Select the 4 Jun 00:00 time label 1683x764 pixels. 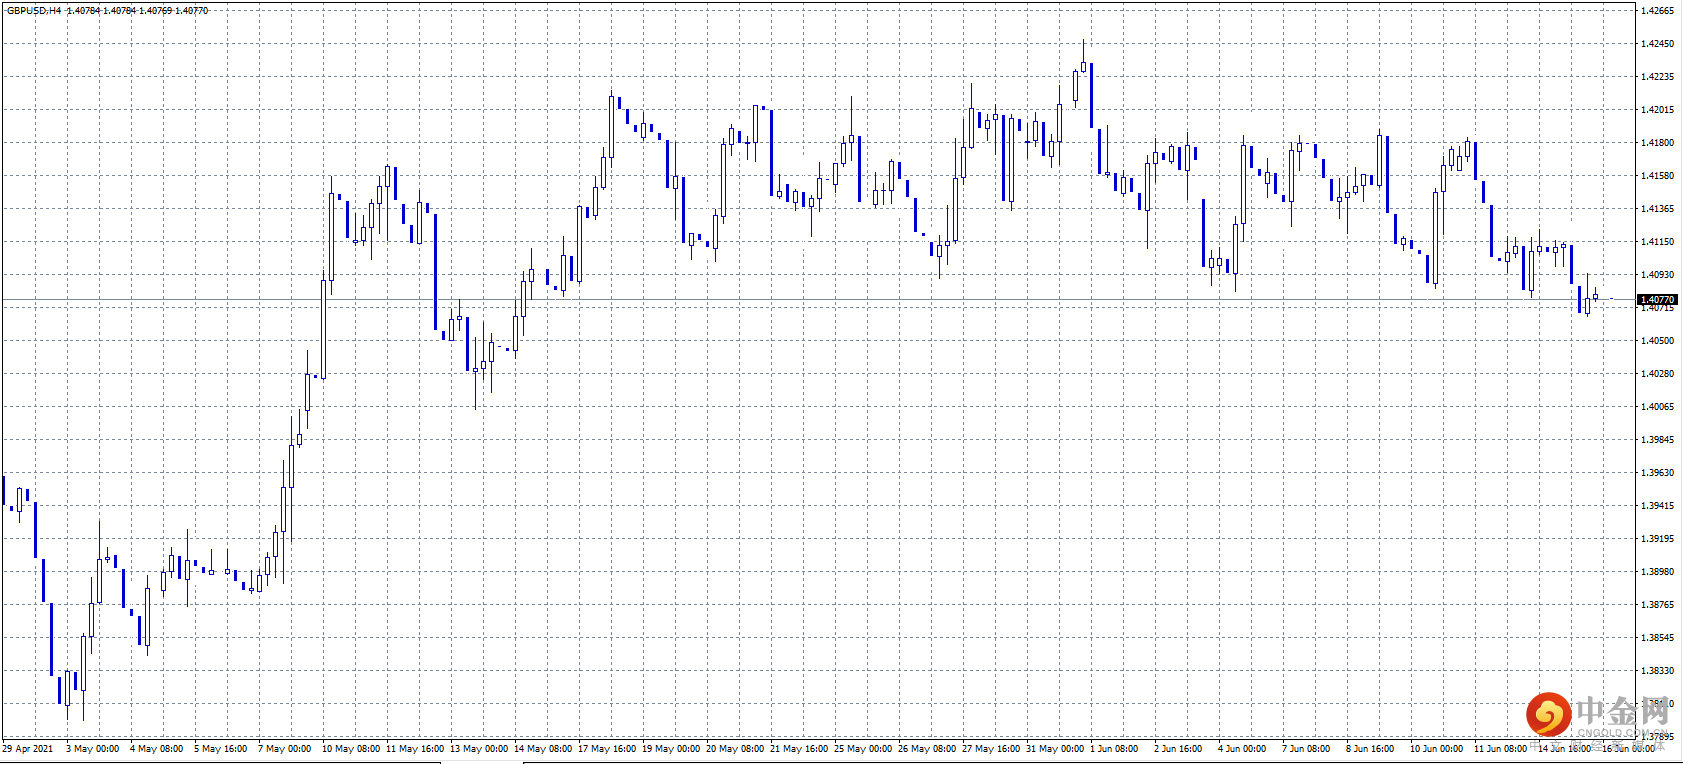(x=1242, y=748)
